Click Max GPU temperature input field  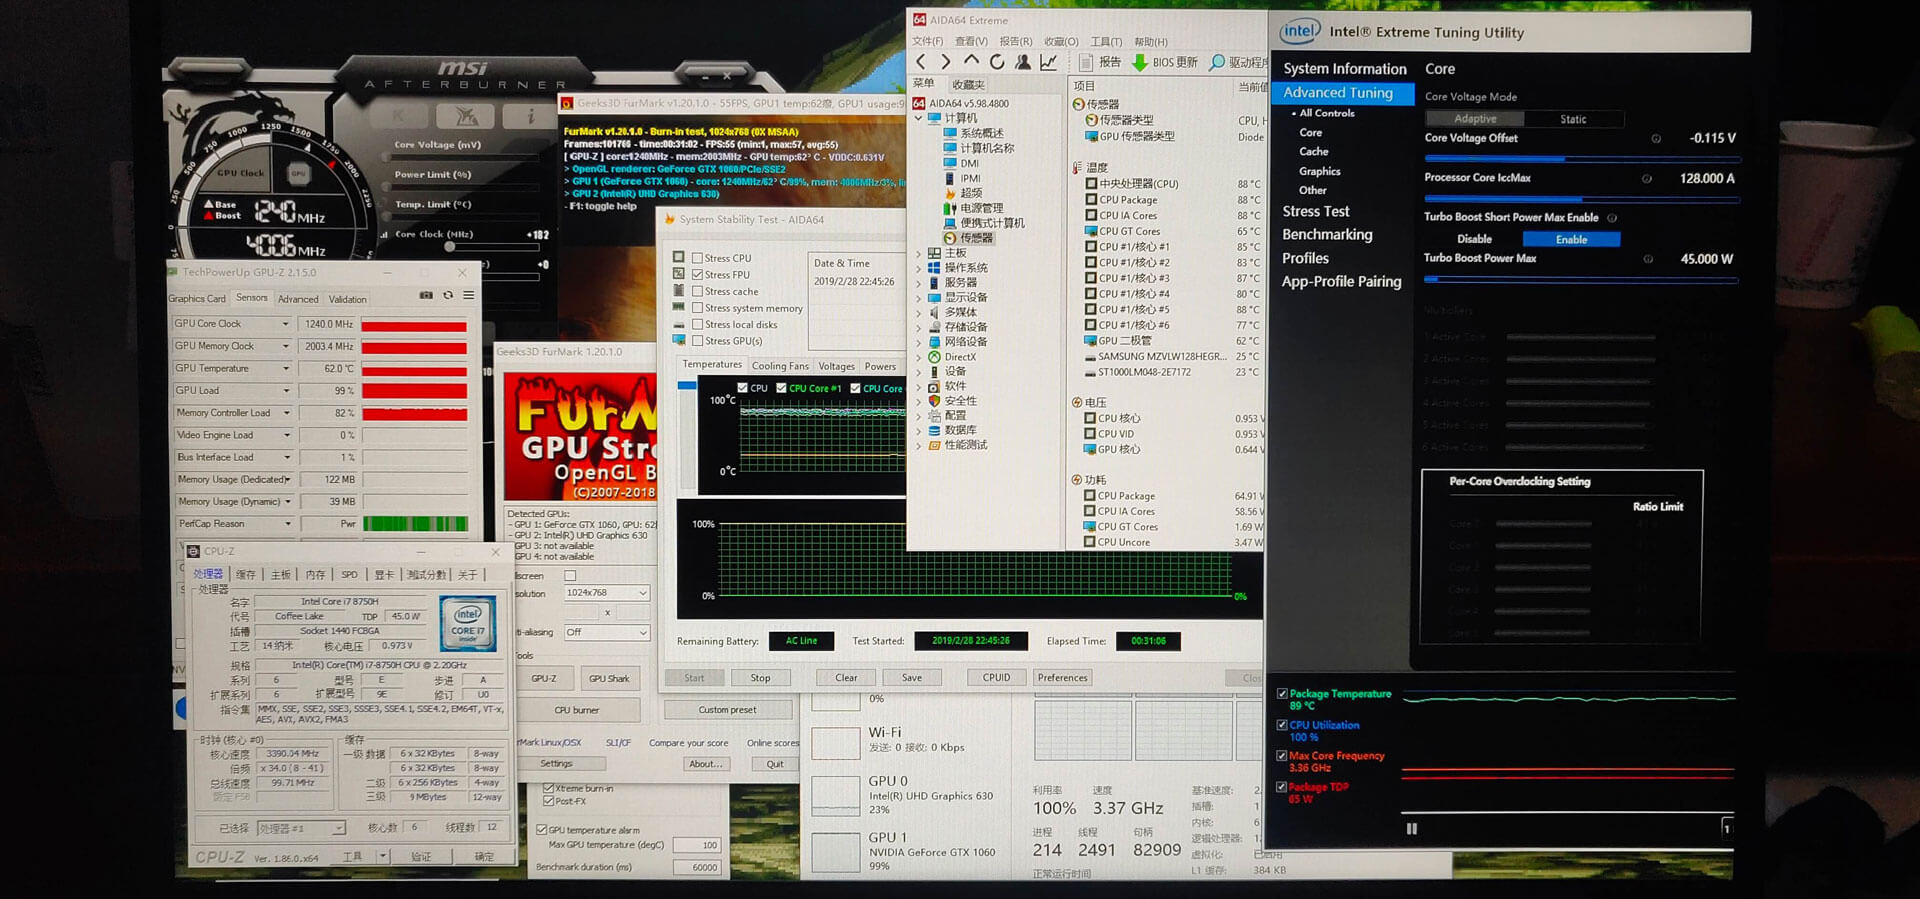(697, 845)
